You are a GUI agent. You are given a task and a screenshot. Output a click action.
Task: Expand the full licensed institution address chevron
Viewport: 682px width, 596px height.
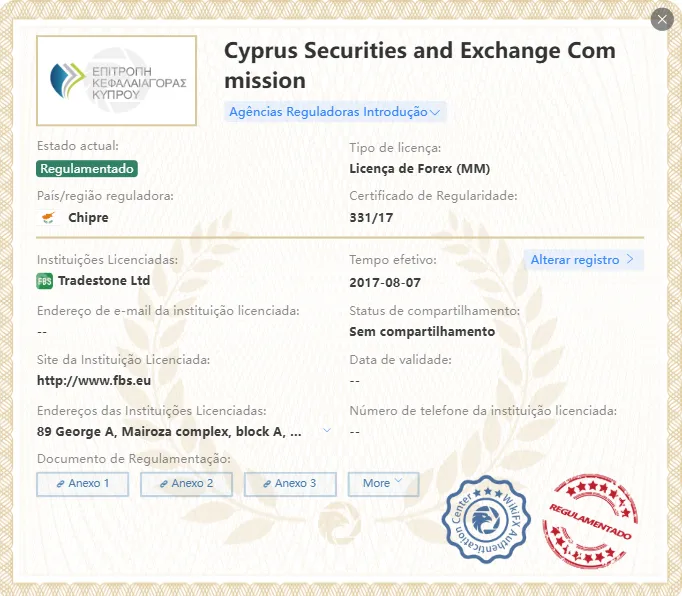pos(327,431)
